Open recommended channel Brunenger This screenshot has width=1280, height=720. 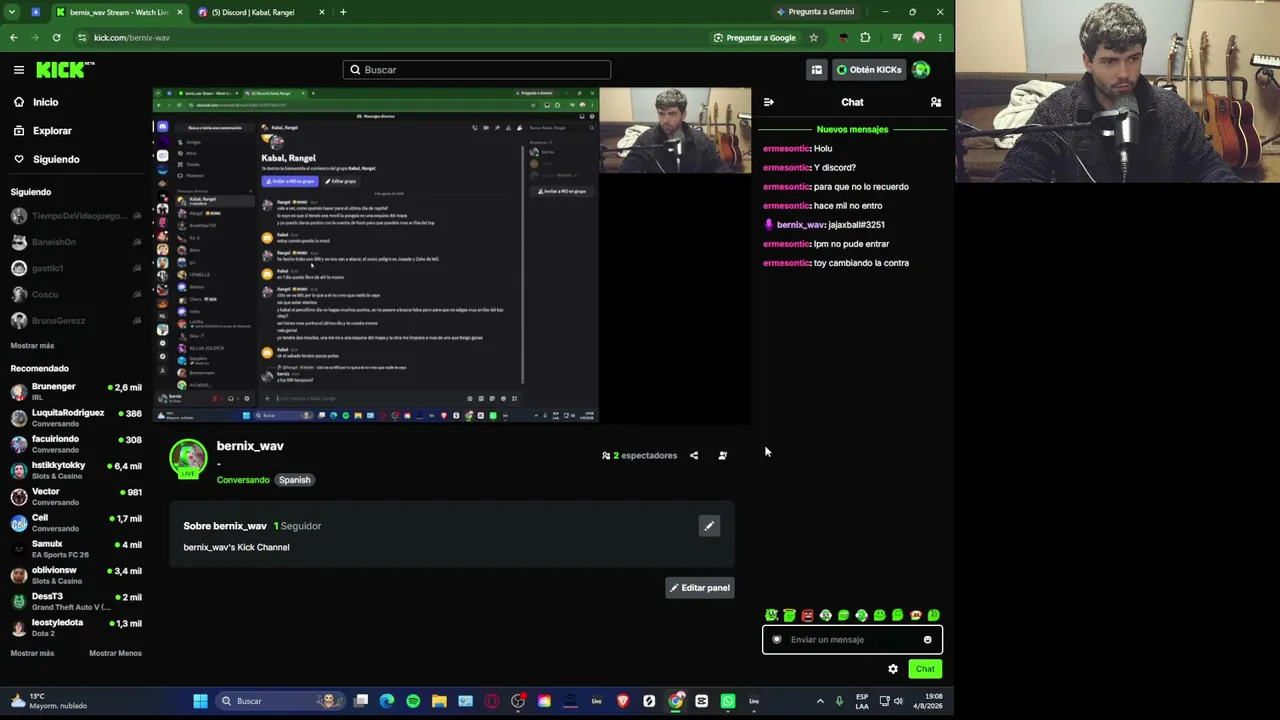tap(76, 392)
